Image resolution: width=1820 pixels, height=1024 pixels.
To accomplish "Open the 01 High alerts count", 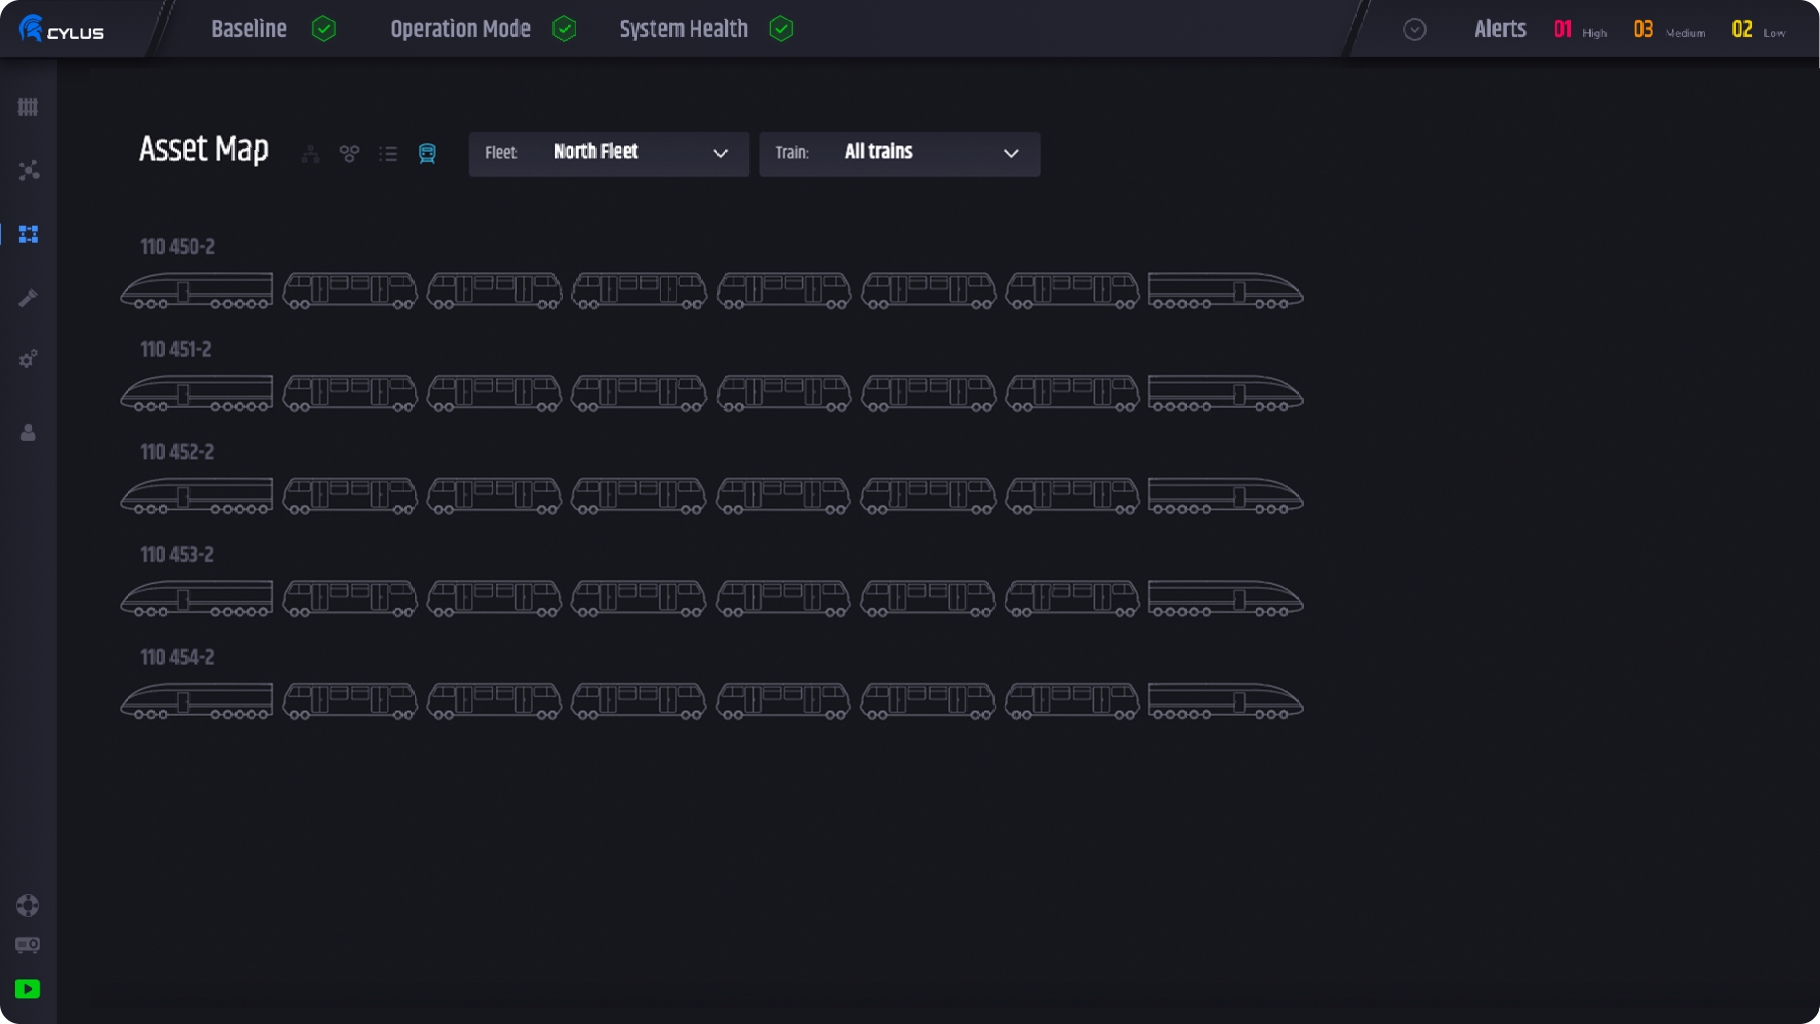I will pos(1579,30).
